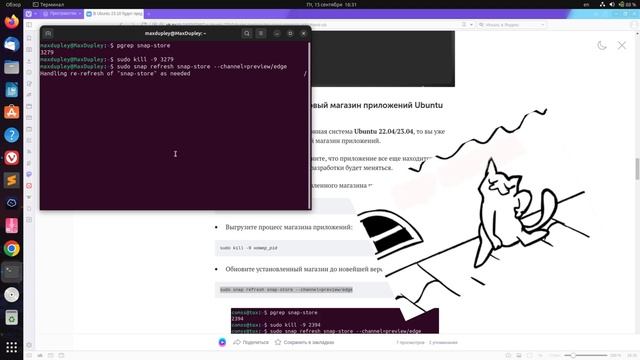Select the Terminal icon in the dock
The image size is (640, 360).
coord(11,271)
